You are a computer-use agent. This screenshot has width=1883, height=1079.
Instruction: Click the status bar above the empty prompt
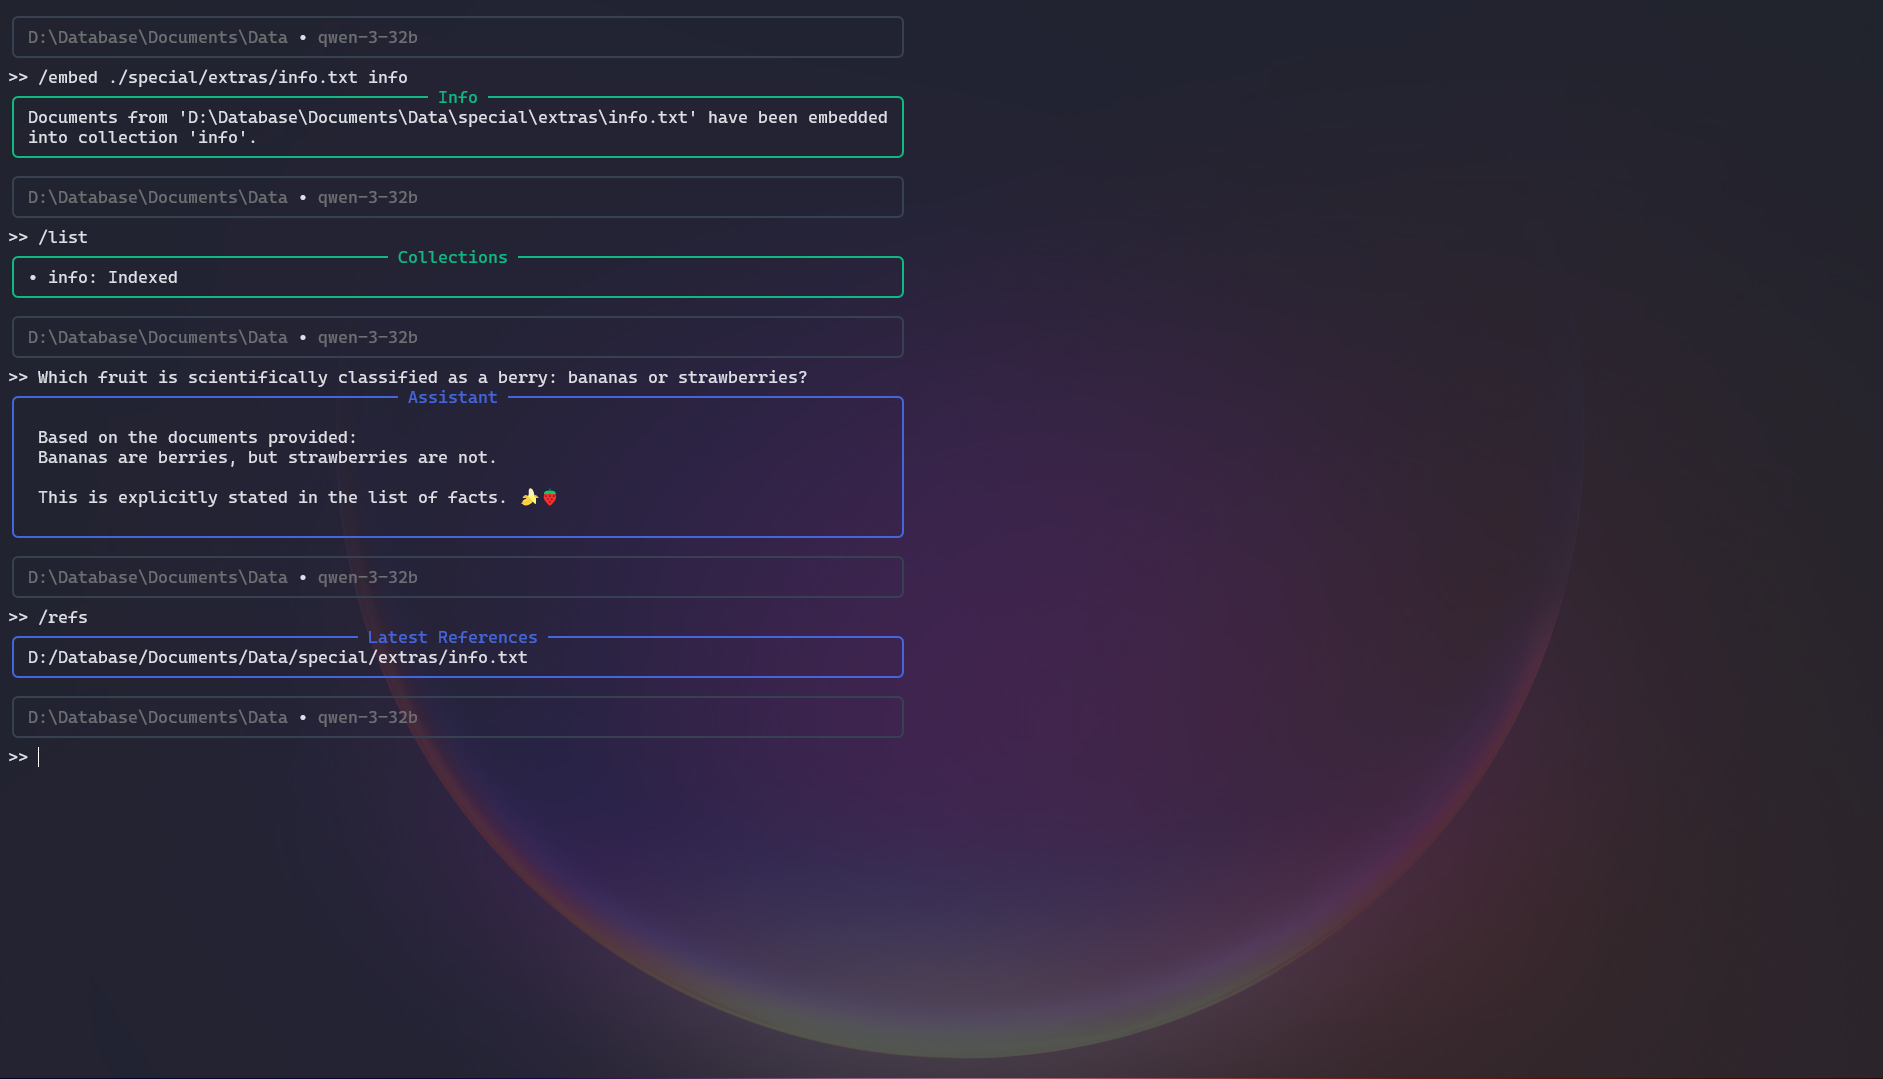(457, 717)
